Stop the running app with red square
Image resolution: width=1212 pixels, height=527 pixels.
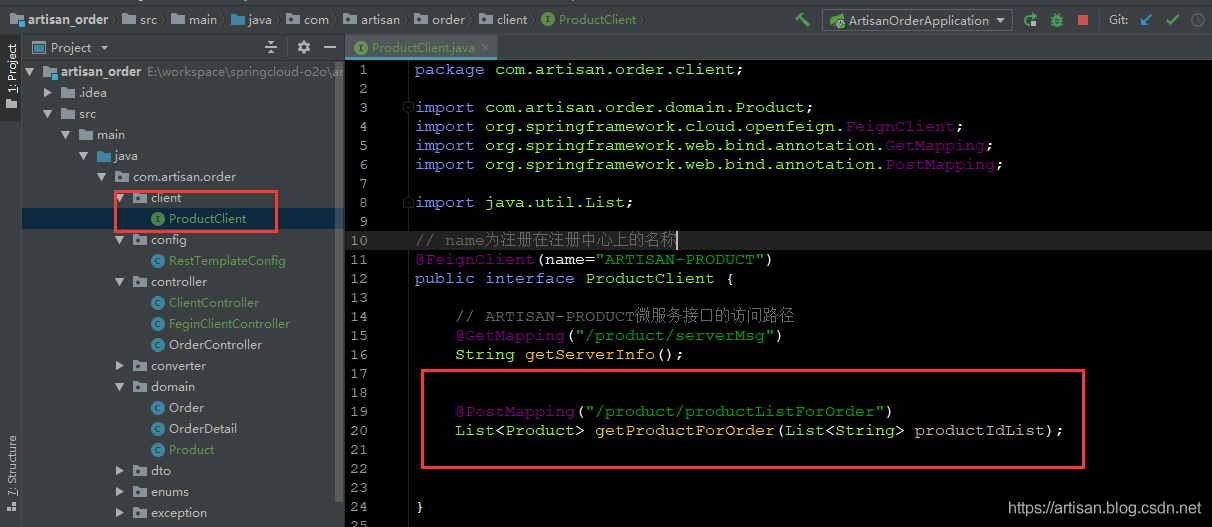click(1083, 20)
